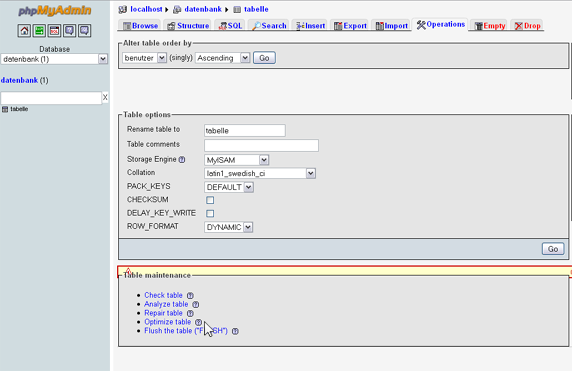Open the benutzer order-by column dropdown
Viewport: 572px width, 371px height.
point(144,58)
